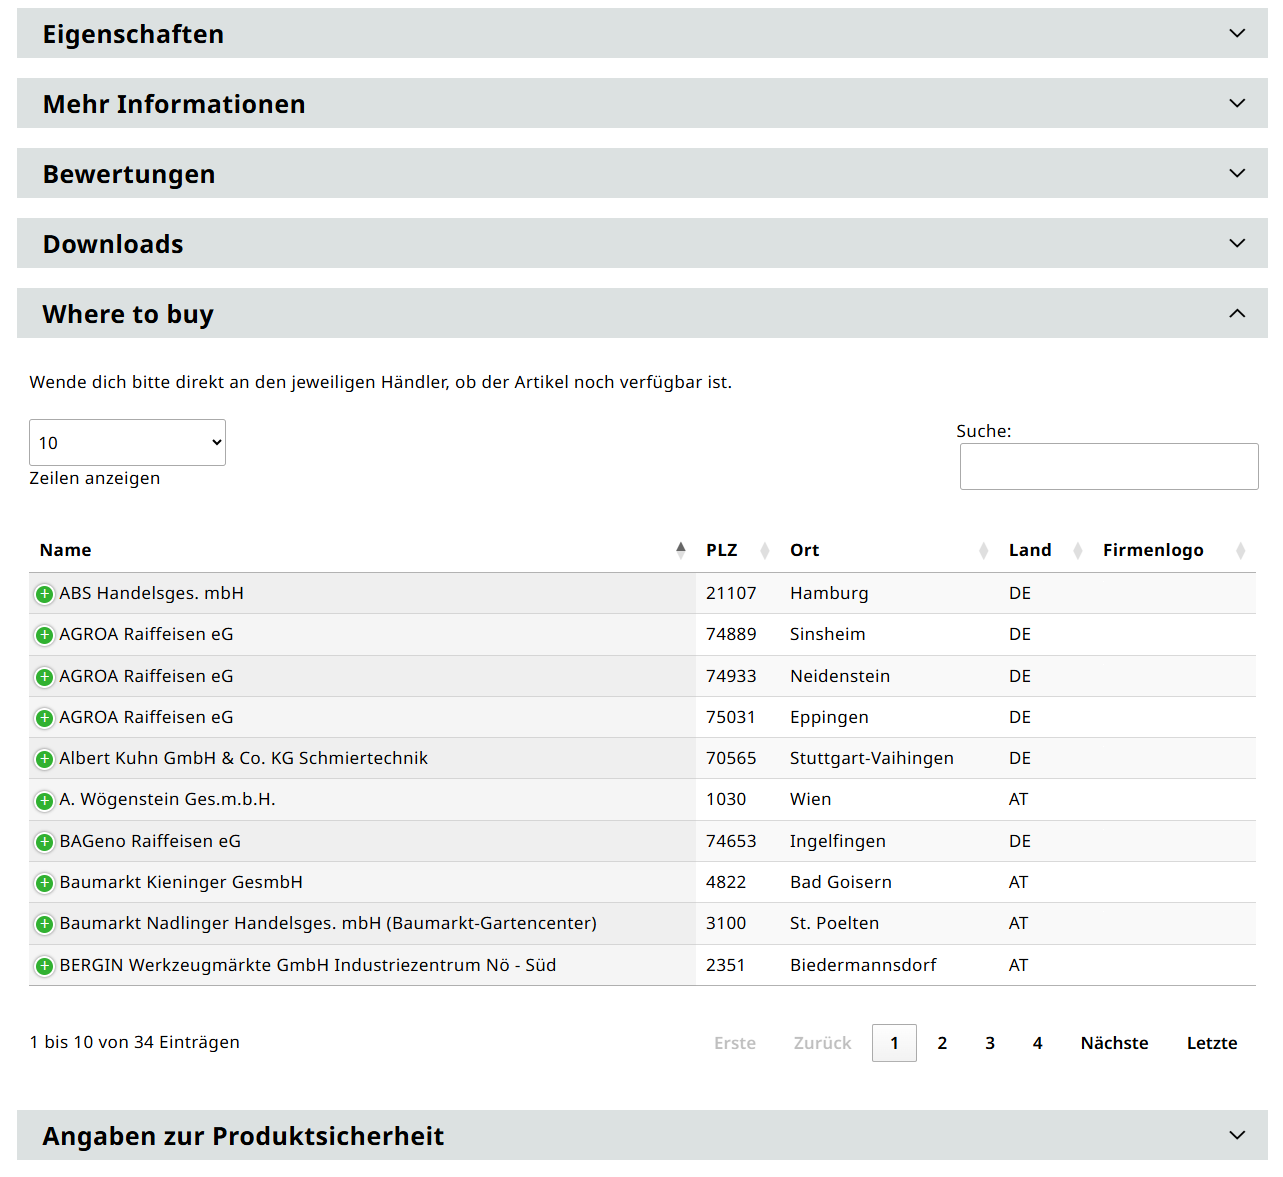Expand the BAGeno Raiffeisen eG row
The image size is (1283, 1177).
pyautogui.click(x=44, y=842)
